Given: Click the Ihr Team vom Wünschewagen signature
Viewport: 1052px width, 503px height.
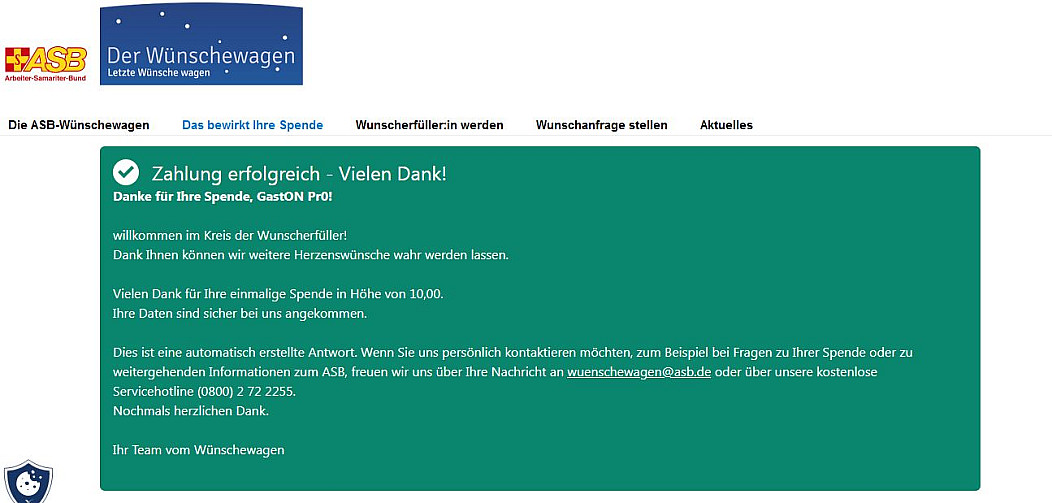Looking at the screenshot, I should [x=199, y=450].
